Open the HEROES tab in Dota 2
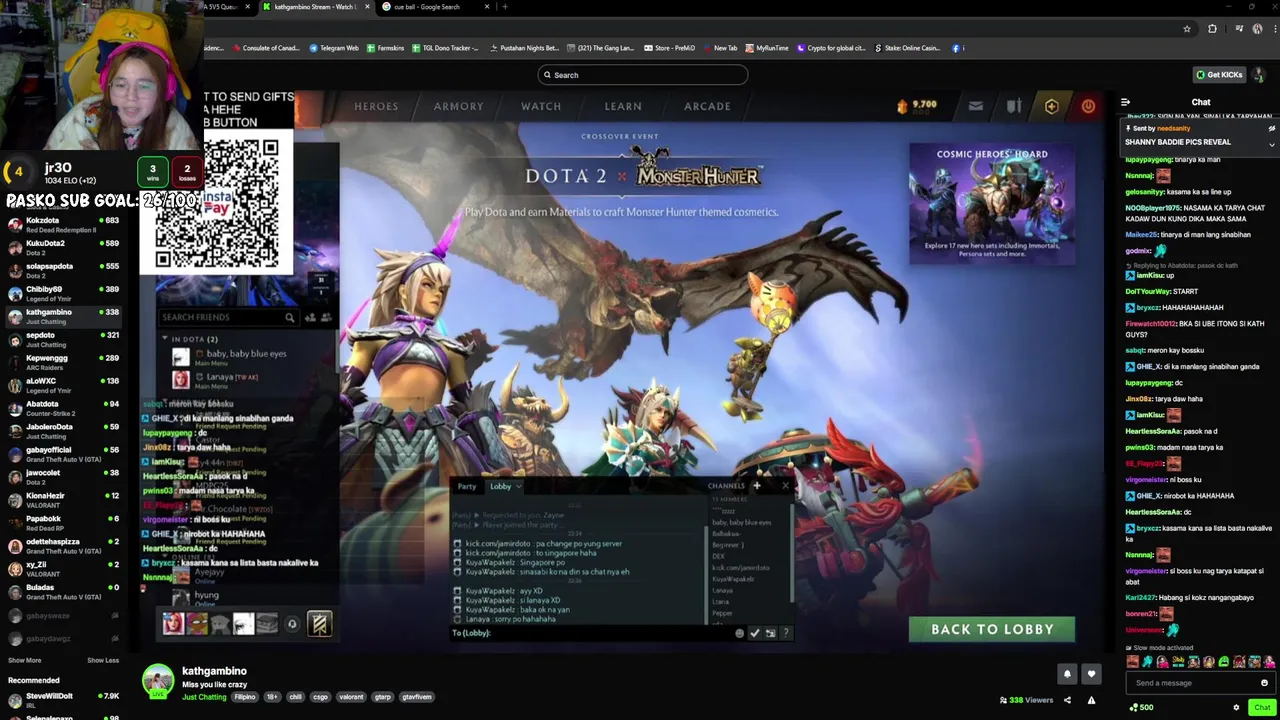 tap(376, 106)
